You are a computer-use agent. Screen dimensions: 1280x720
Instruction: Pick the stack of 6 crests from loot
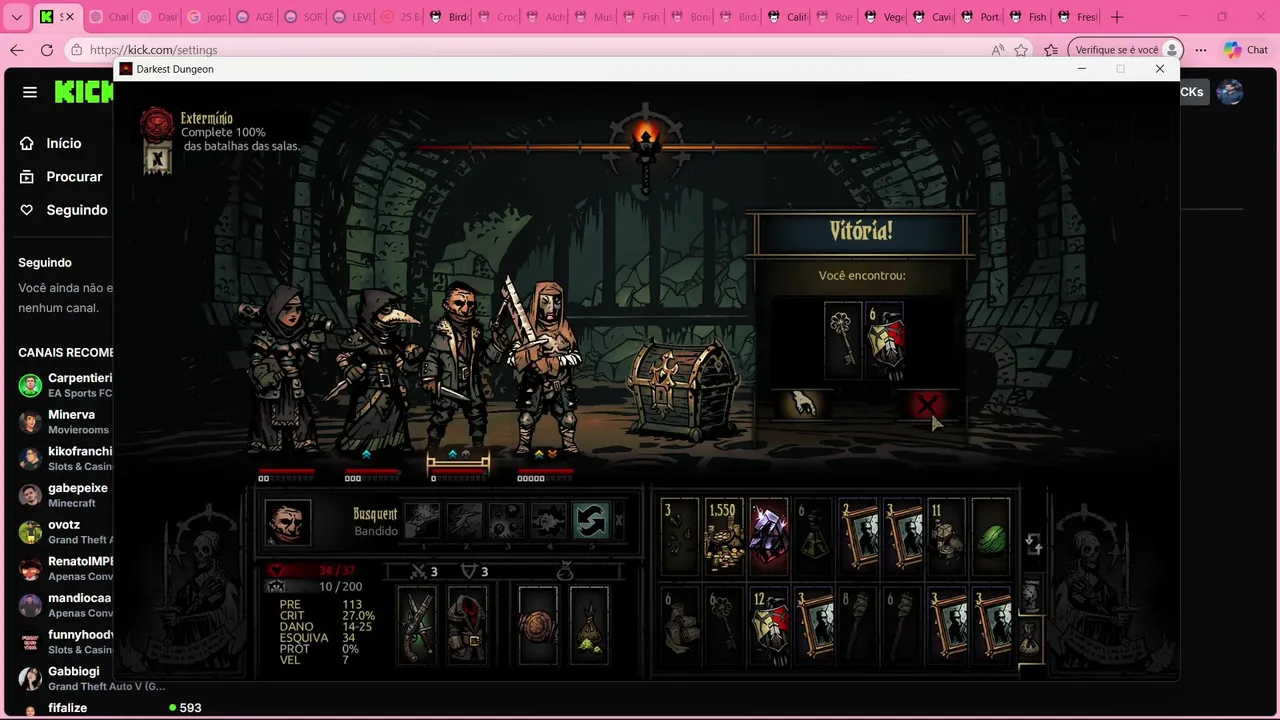click(x=884, y=341)
